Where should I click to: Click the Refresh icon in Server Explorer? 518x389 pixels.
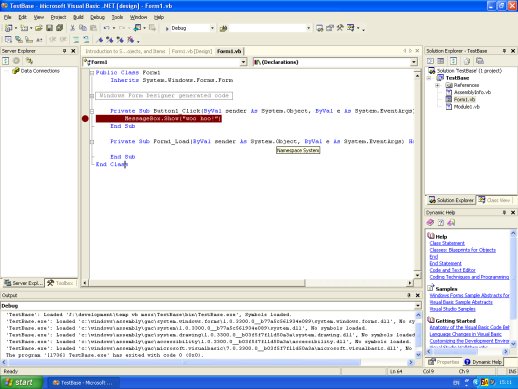point(6,61)
